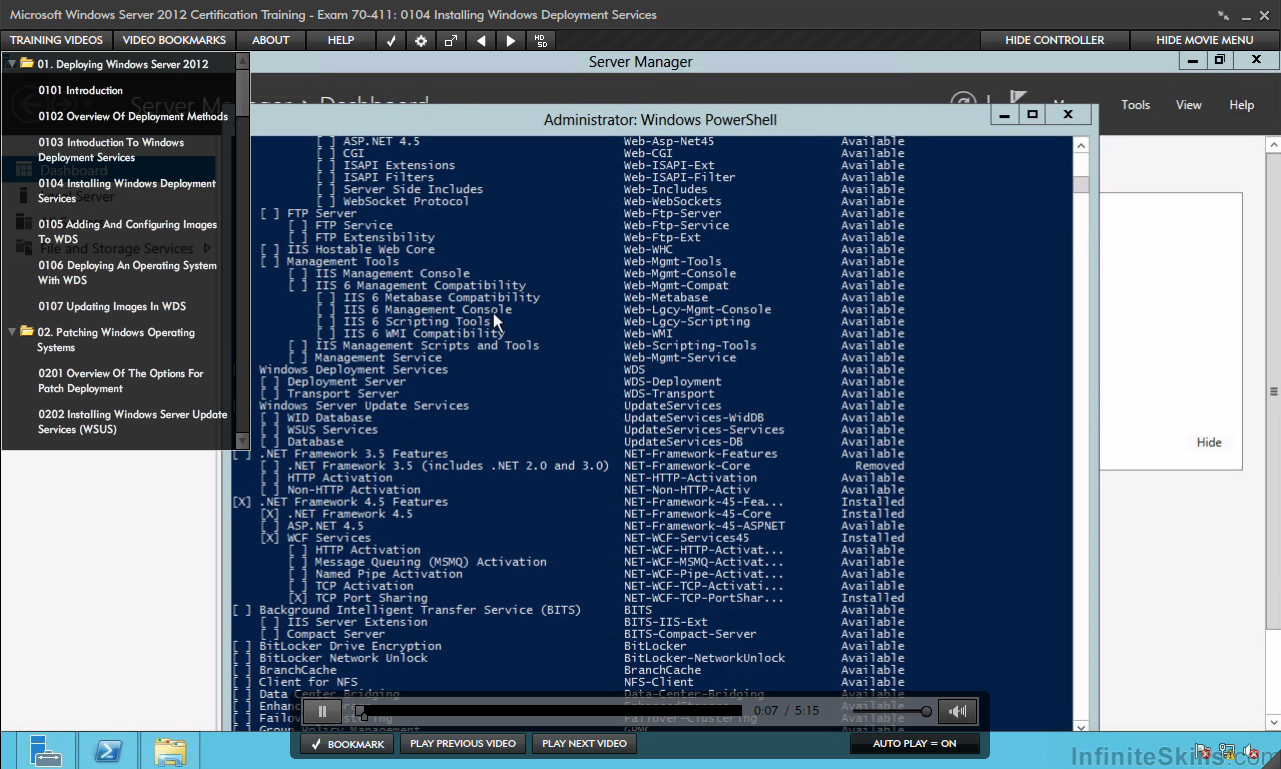Click Play Previous Video button
This screenshot has height=769, width=1281.
(463, 744)
